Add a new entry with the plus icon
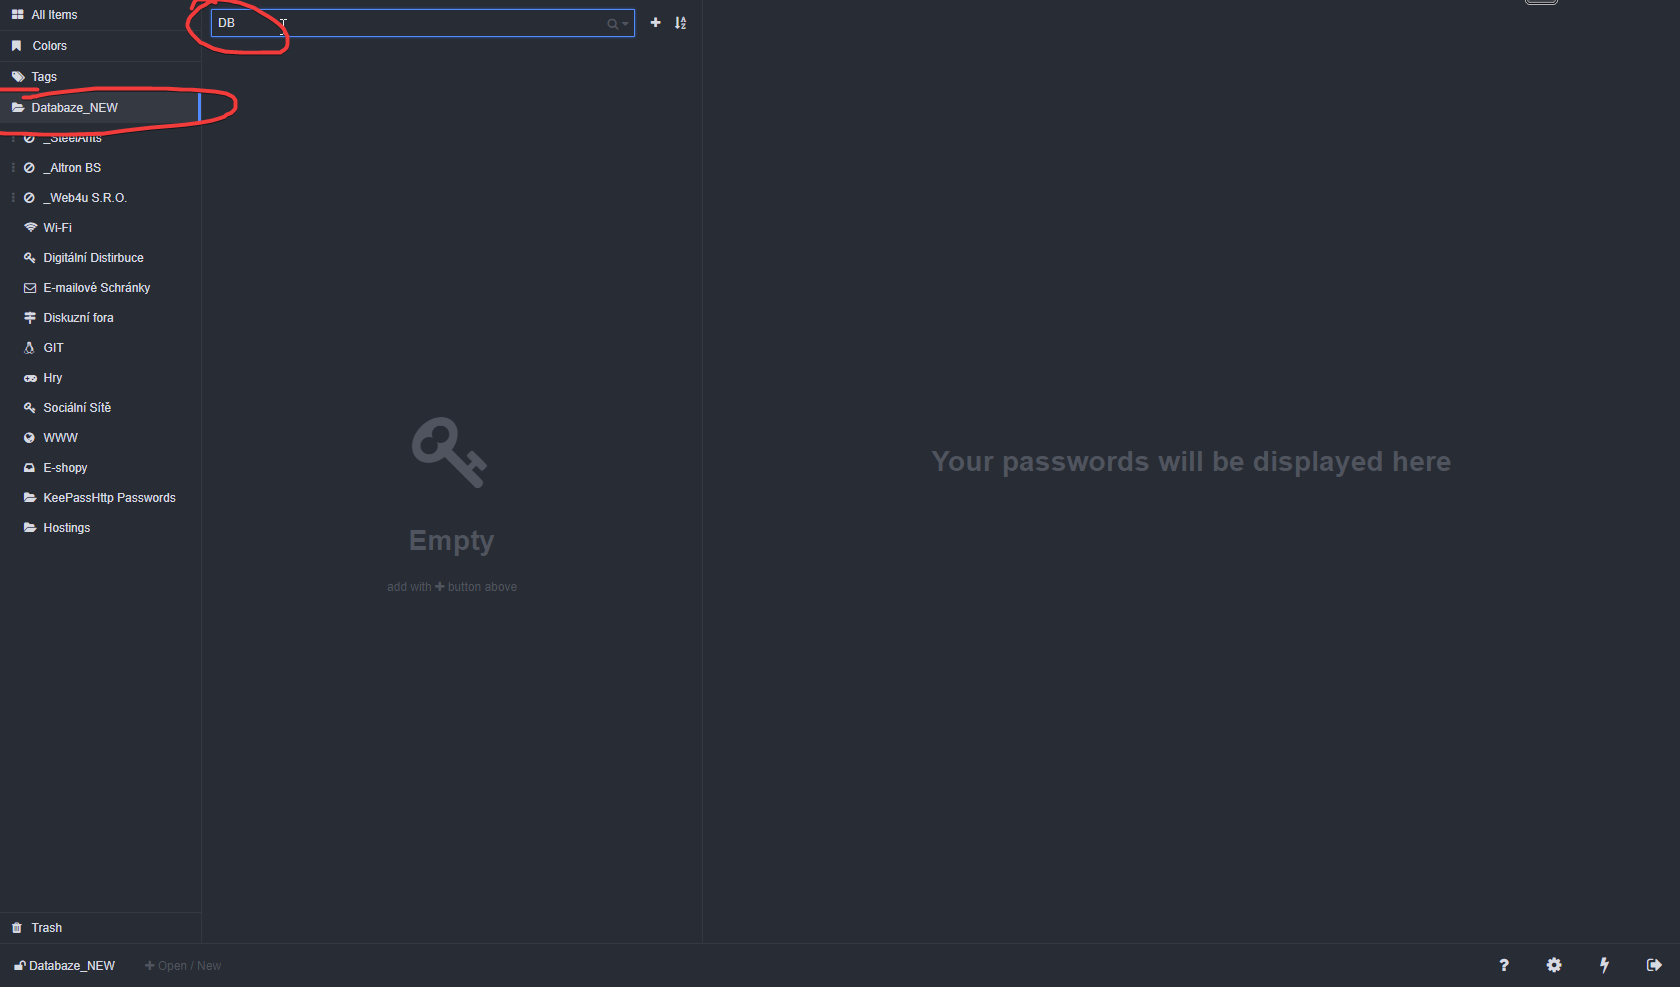This screenshot has width=1680, height=987. (x=655, y=22)
